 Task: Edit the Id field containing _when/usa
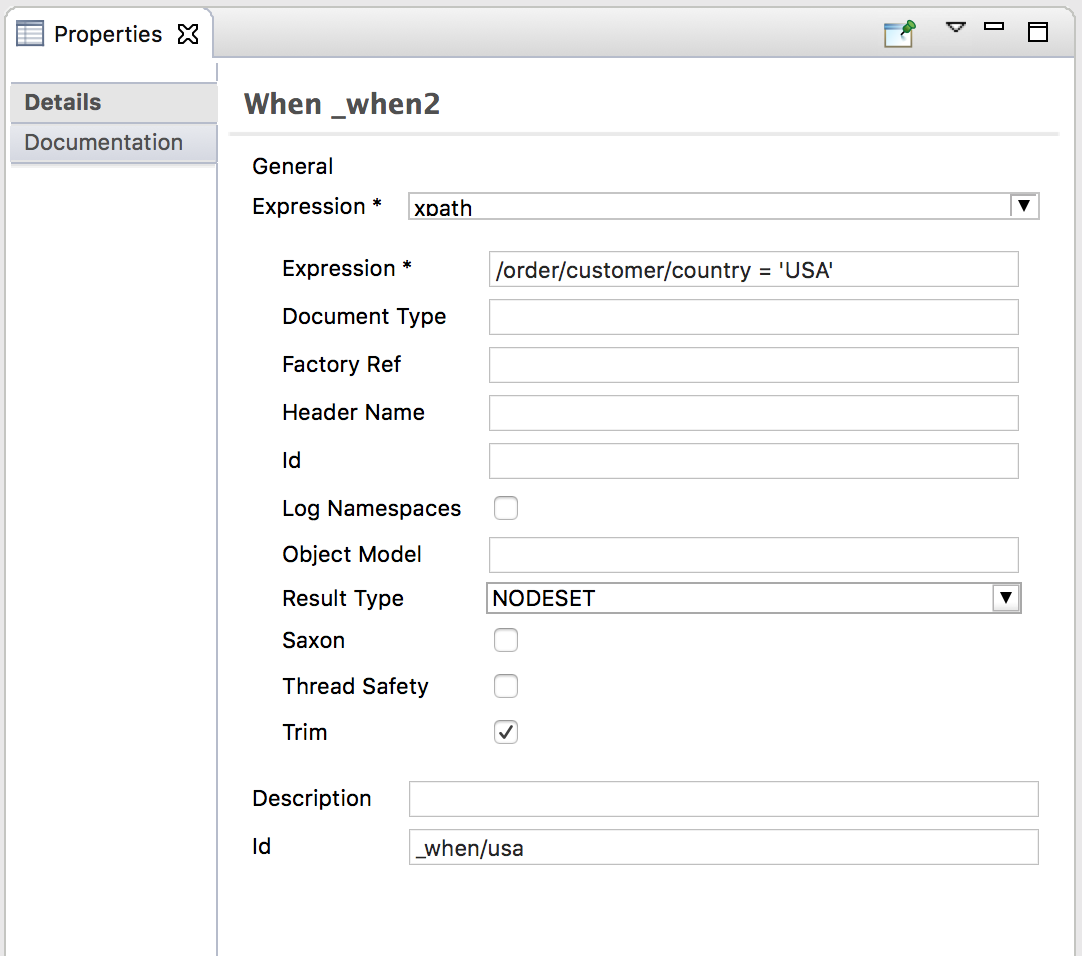723,847
